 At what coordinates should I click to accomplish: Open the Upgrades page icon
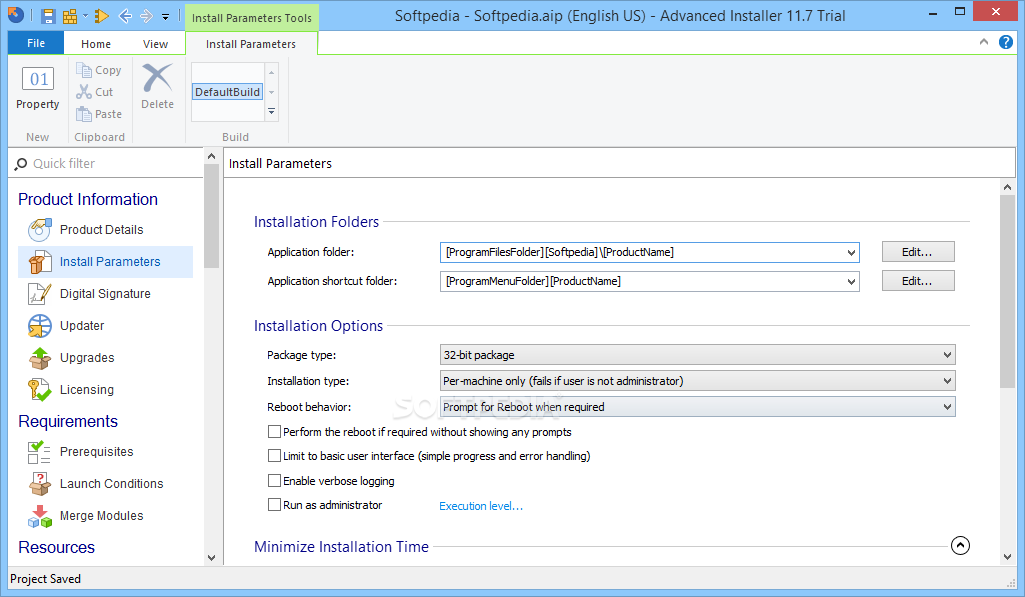coord(40,358)
